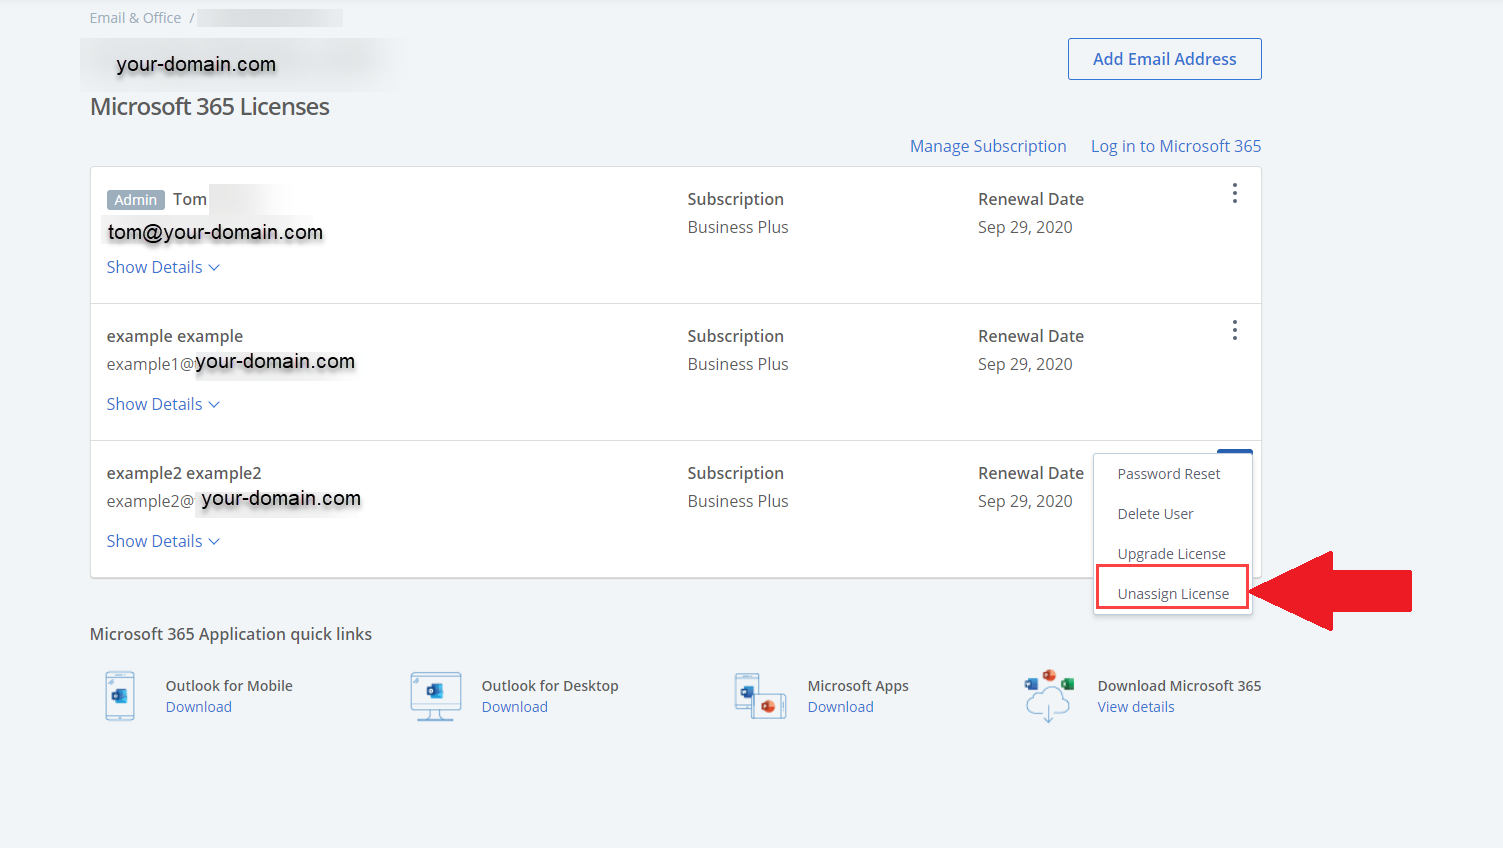Open three-dot menu for example1 user
The width and height of the screenshot is (1503, 848).
point(1235,330)
